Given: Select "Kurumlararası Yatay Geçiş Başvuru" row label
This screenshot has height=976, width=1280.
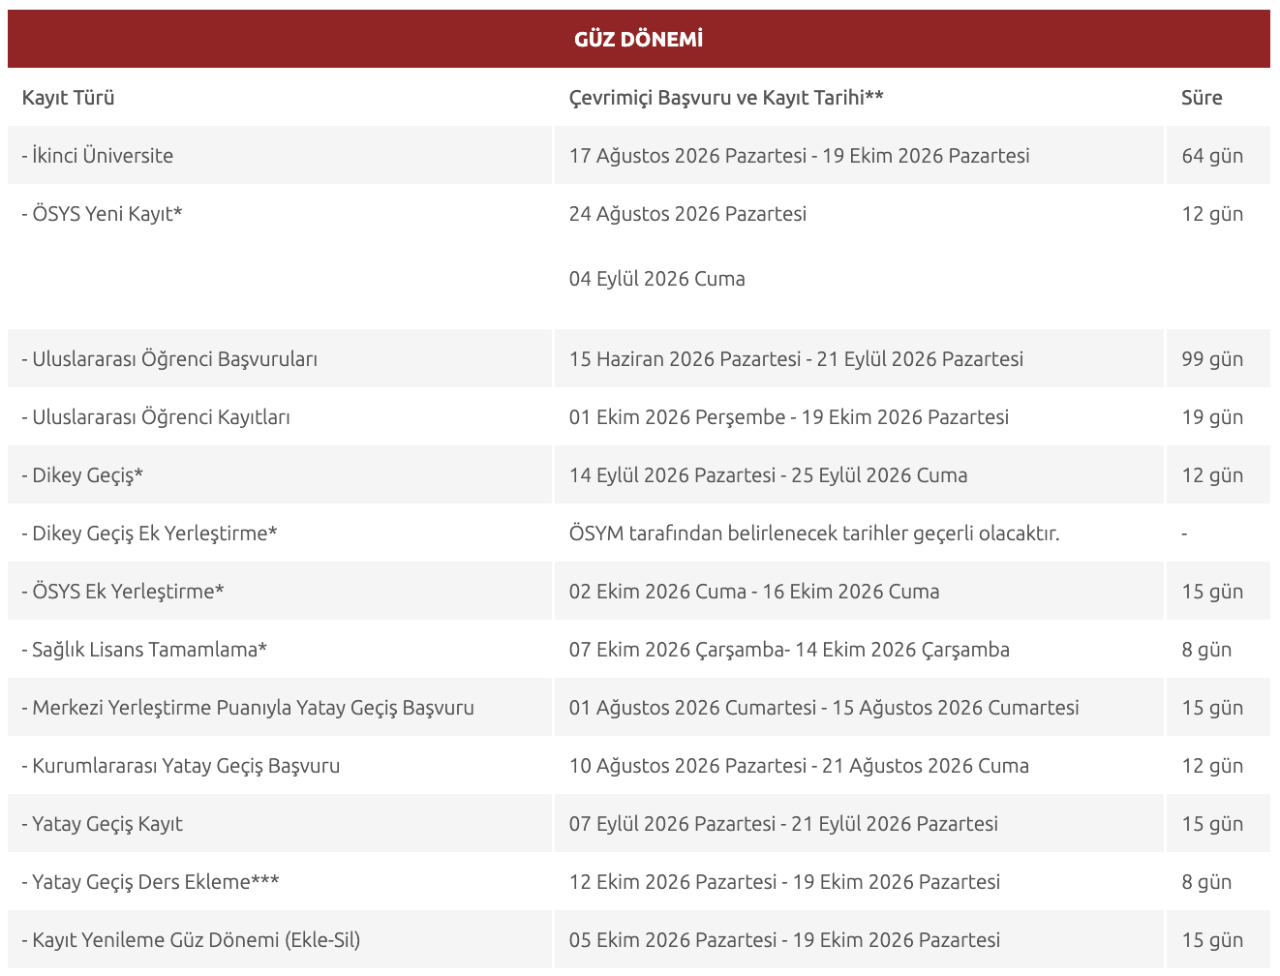Looking at the screenshot, I should coord(181,765).
